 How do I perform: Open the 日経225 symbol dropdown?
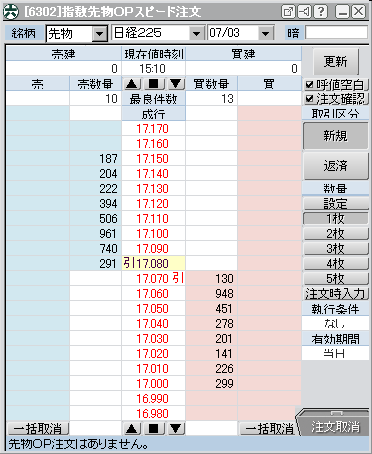(196, 33)
